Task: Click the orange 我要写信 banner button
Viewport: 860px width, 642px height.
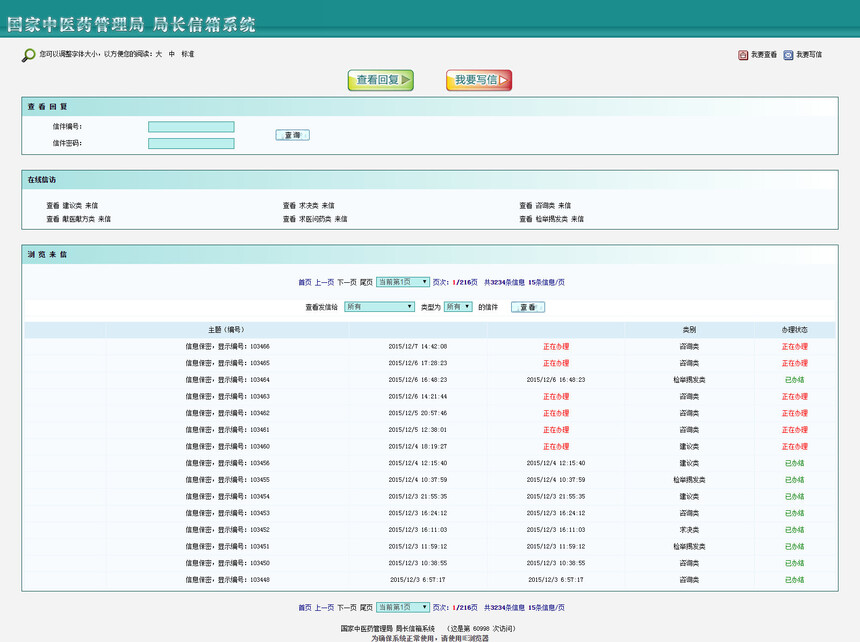Action: pos(478,80)
